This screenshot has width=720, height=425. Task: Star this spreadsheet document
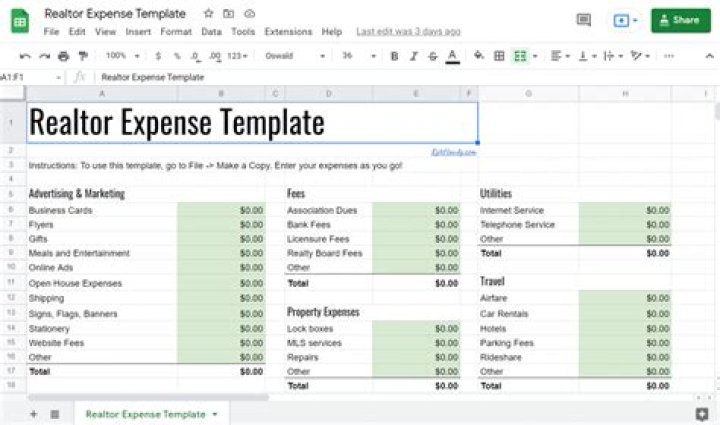click(208, 14)
